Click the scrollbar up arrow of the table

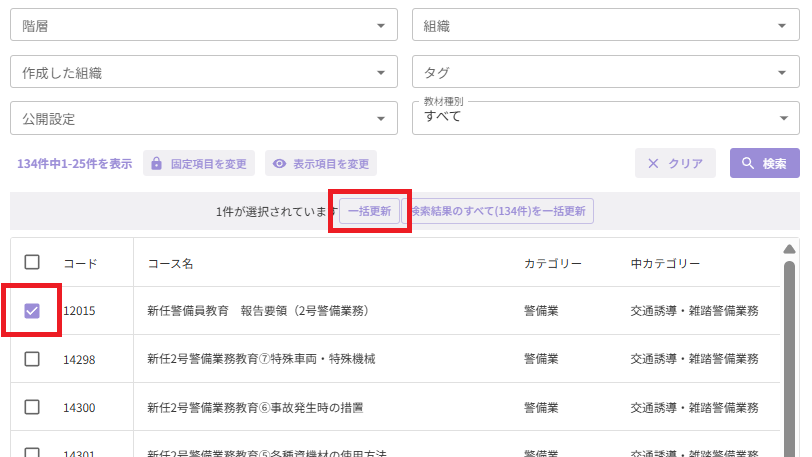click(789, 249)
